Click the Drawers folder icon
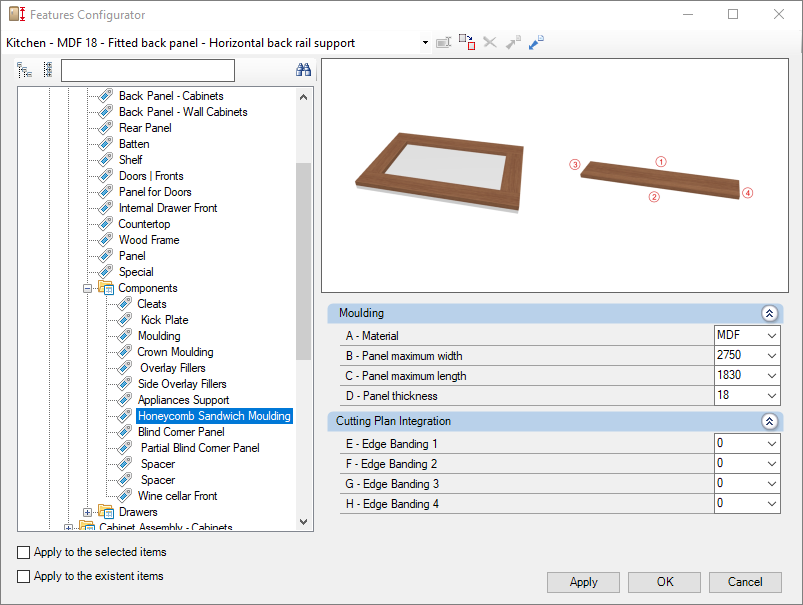 coord(106,511)
